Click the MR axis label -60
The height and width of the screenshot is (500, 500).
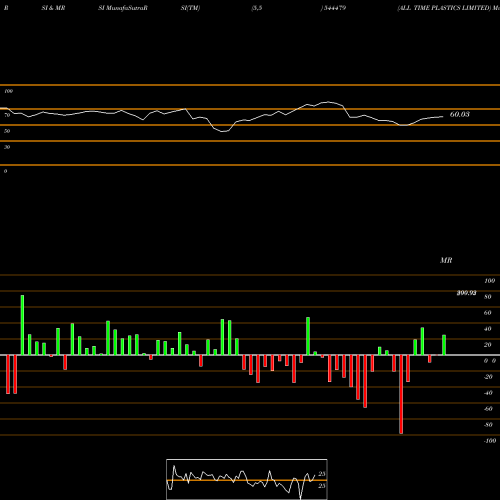(x=488, y=409)
